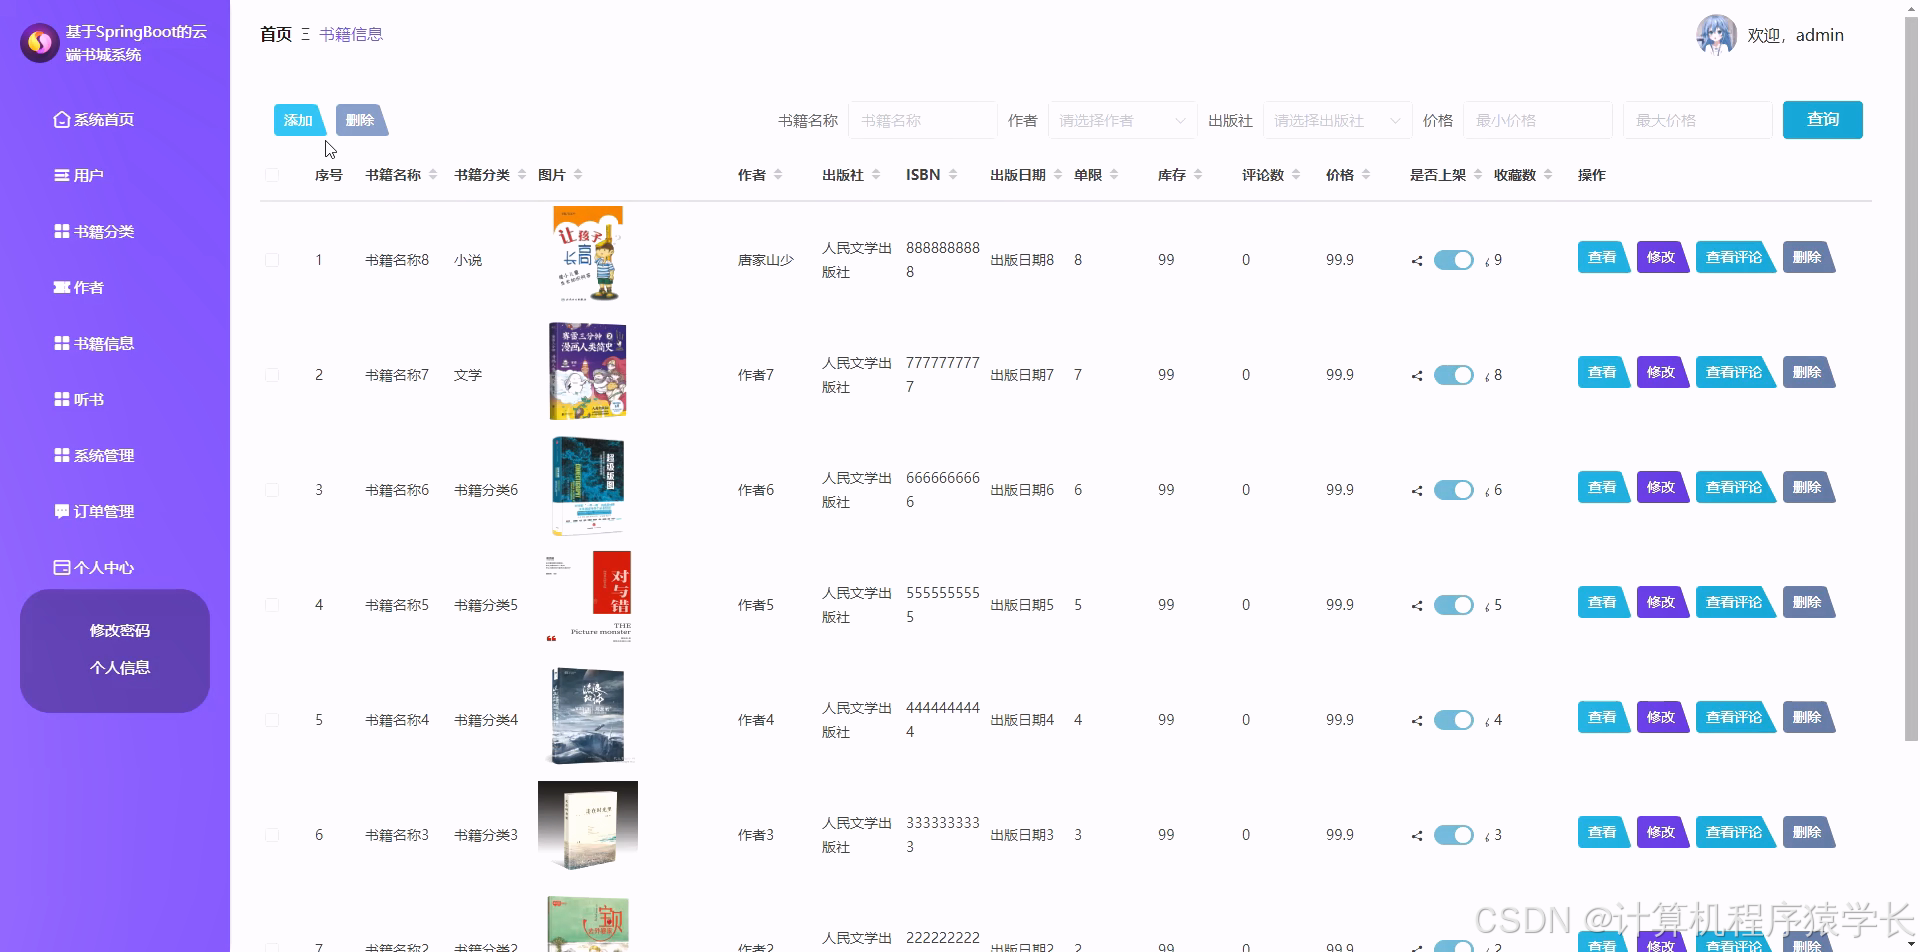Check the row checkbox for 书籍名称7
Screen dimensions: 1920x952
[x=272, y=374]
